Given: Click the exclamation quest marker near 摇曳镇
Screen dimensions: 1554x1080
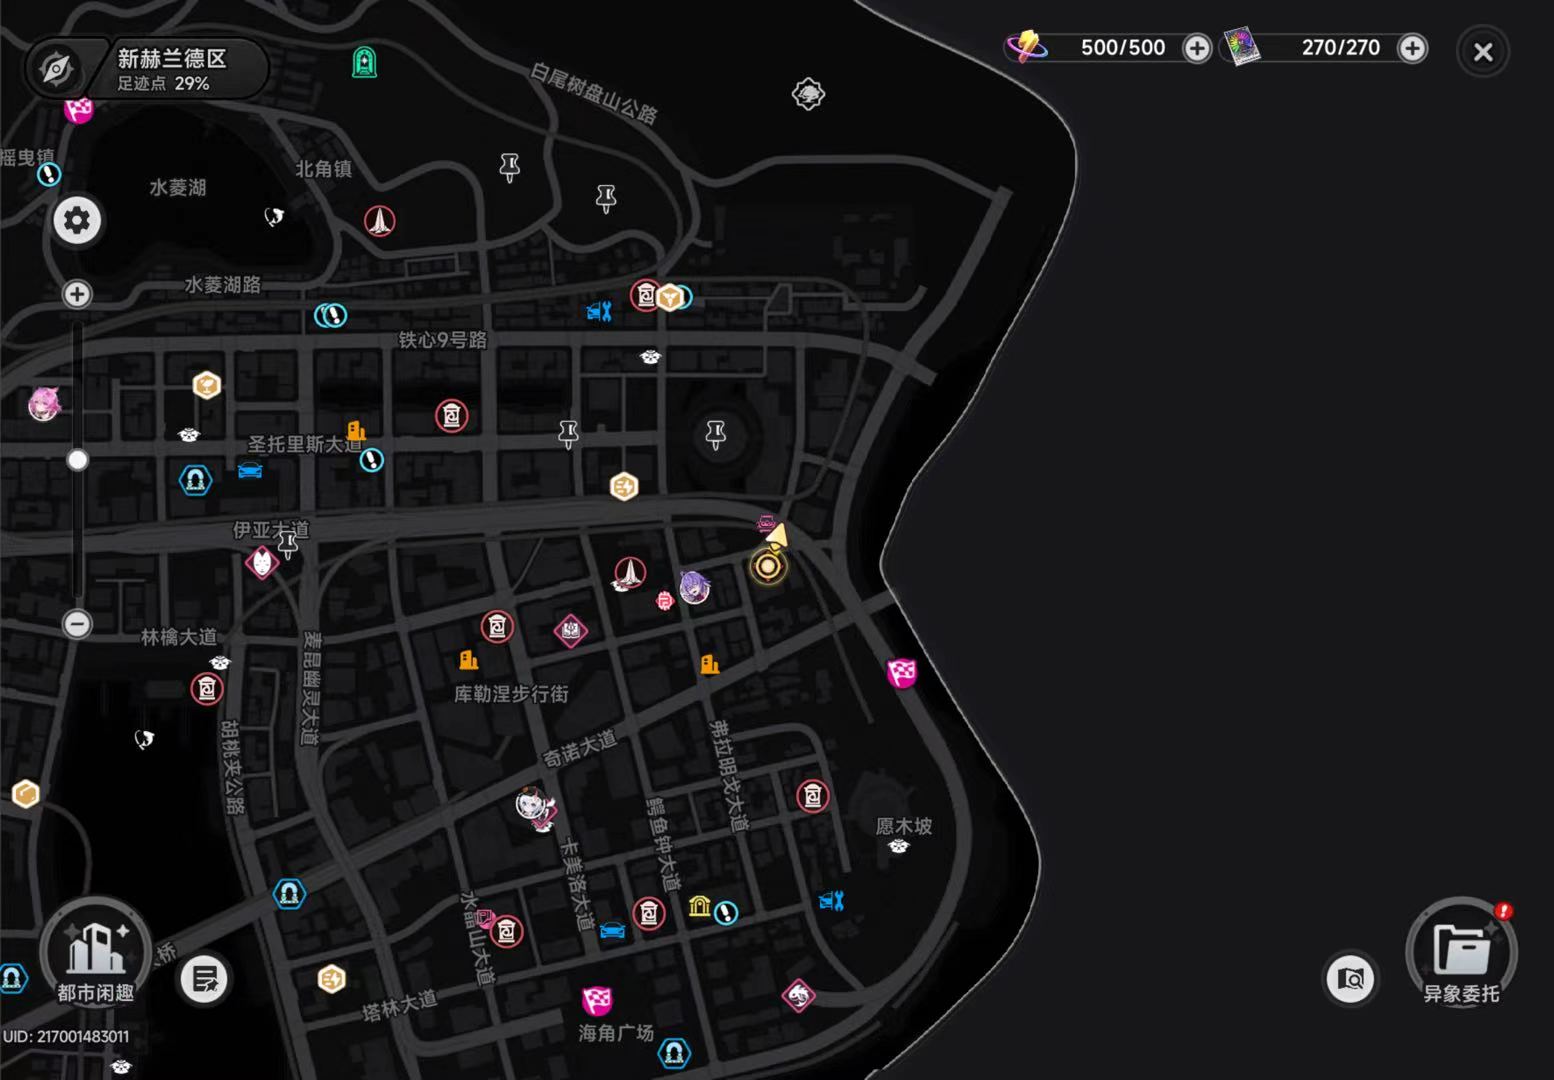Looking at the screenshot, I should point(49,174).
